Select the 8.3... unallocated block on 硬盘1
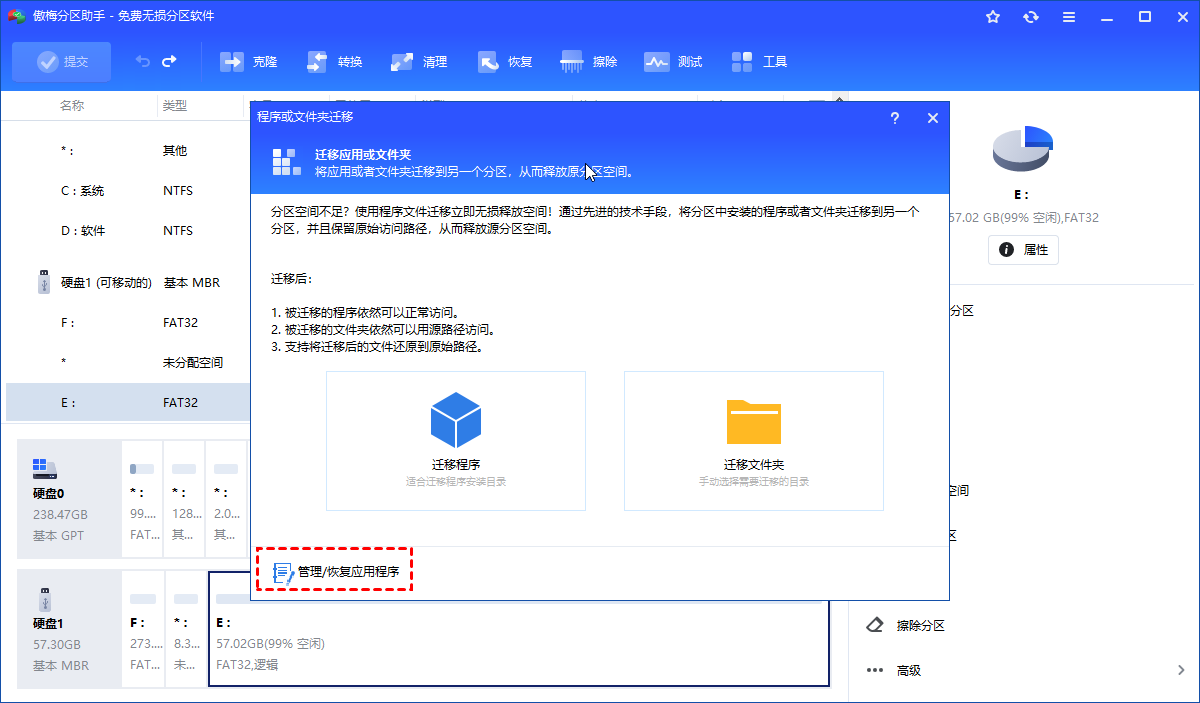Image resolution: width=1200 pixels, height=703 pixels. pos(185,628)
